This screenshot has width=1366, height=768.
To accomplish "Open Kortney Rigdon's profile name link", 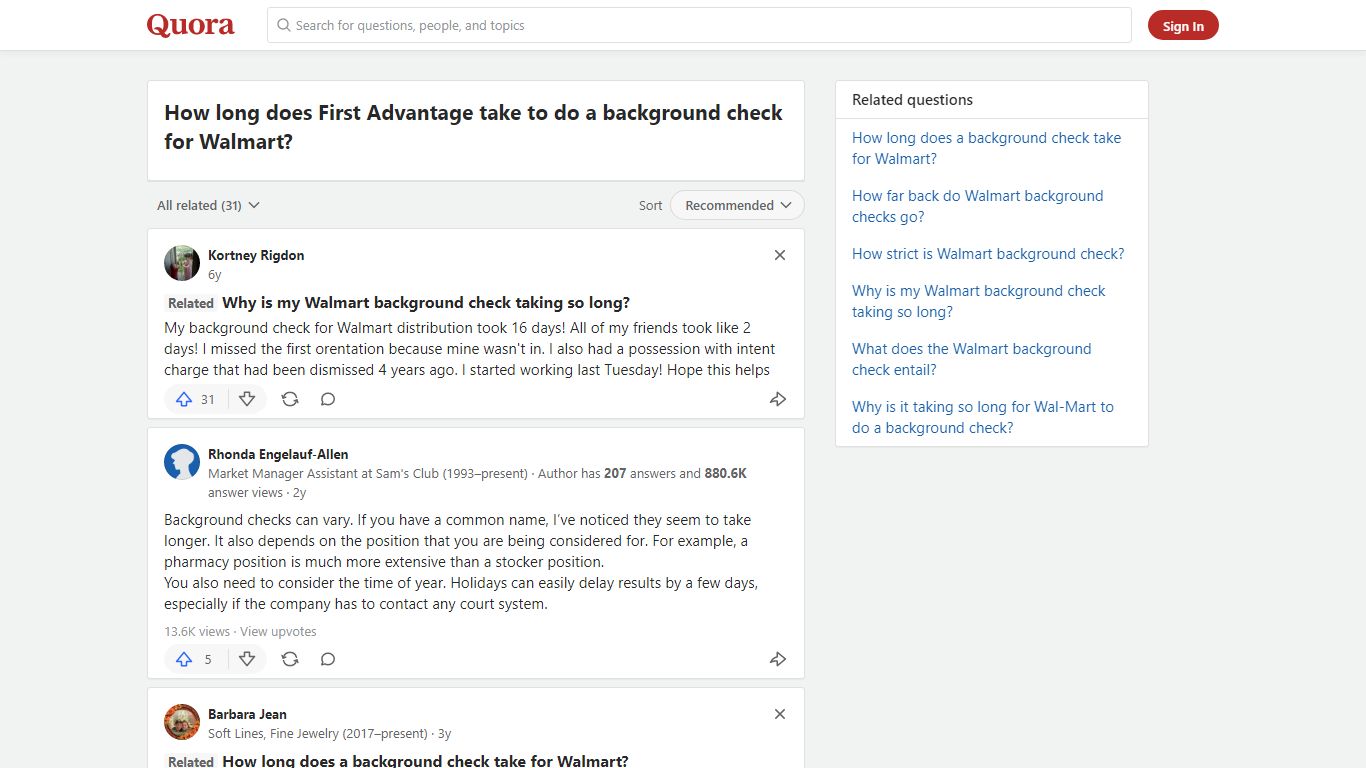I will pyautogui.click(x=256, y=255).
